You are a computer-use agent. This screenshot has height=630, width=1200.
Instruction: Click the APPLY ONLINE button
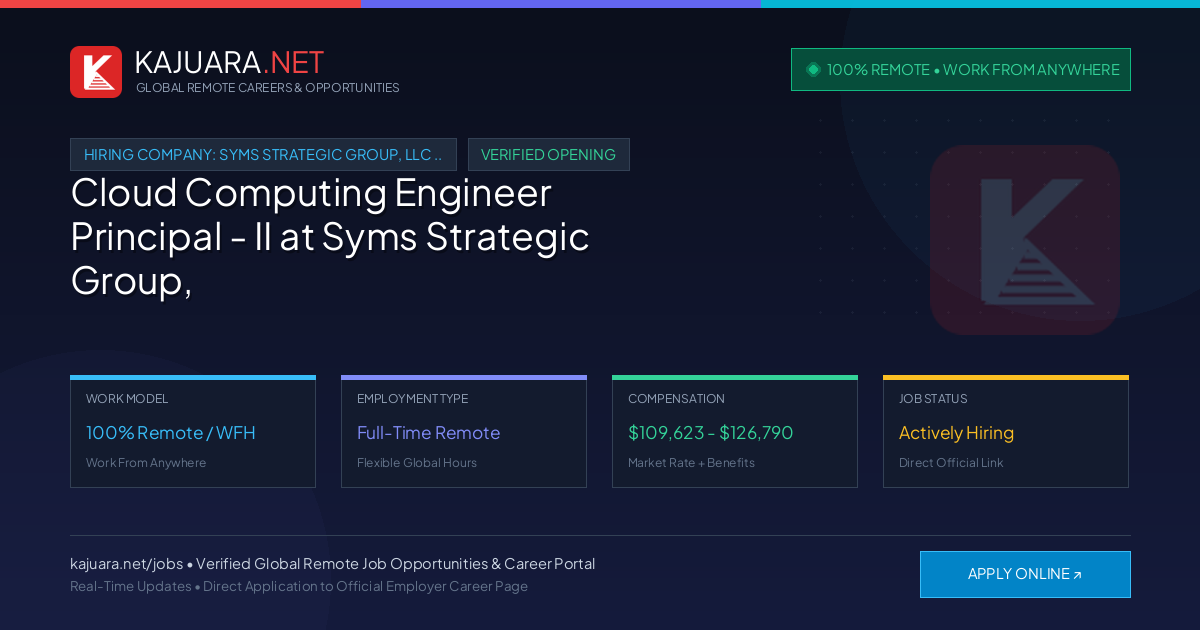(1025, 574)
